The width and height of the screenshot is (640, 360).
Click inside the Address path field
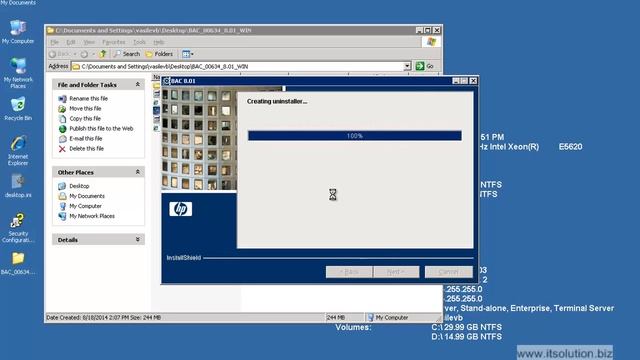[x=238, y=66]
